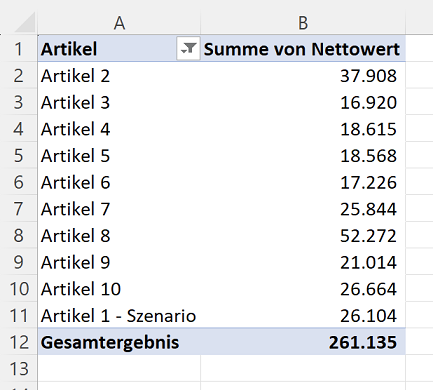The height and width of the screenshot is (390, 433).
Task: Select the Summe von Nettowert header cell
Action: pyautogui.click(x=303, y=49)
